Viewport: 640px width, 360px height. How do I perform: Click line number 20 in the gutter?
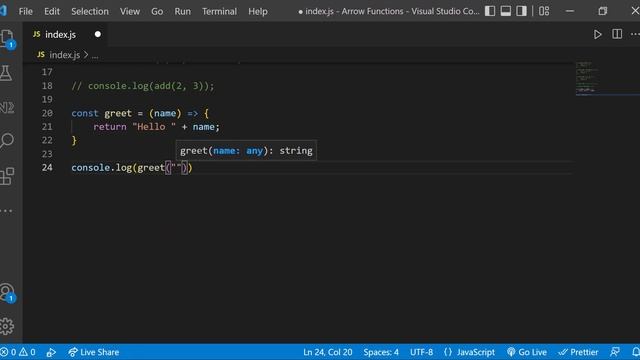click(x=47, y=113)
